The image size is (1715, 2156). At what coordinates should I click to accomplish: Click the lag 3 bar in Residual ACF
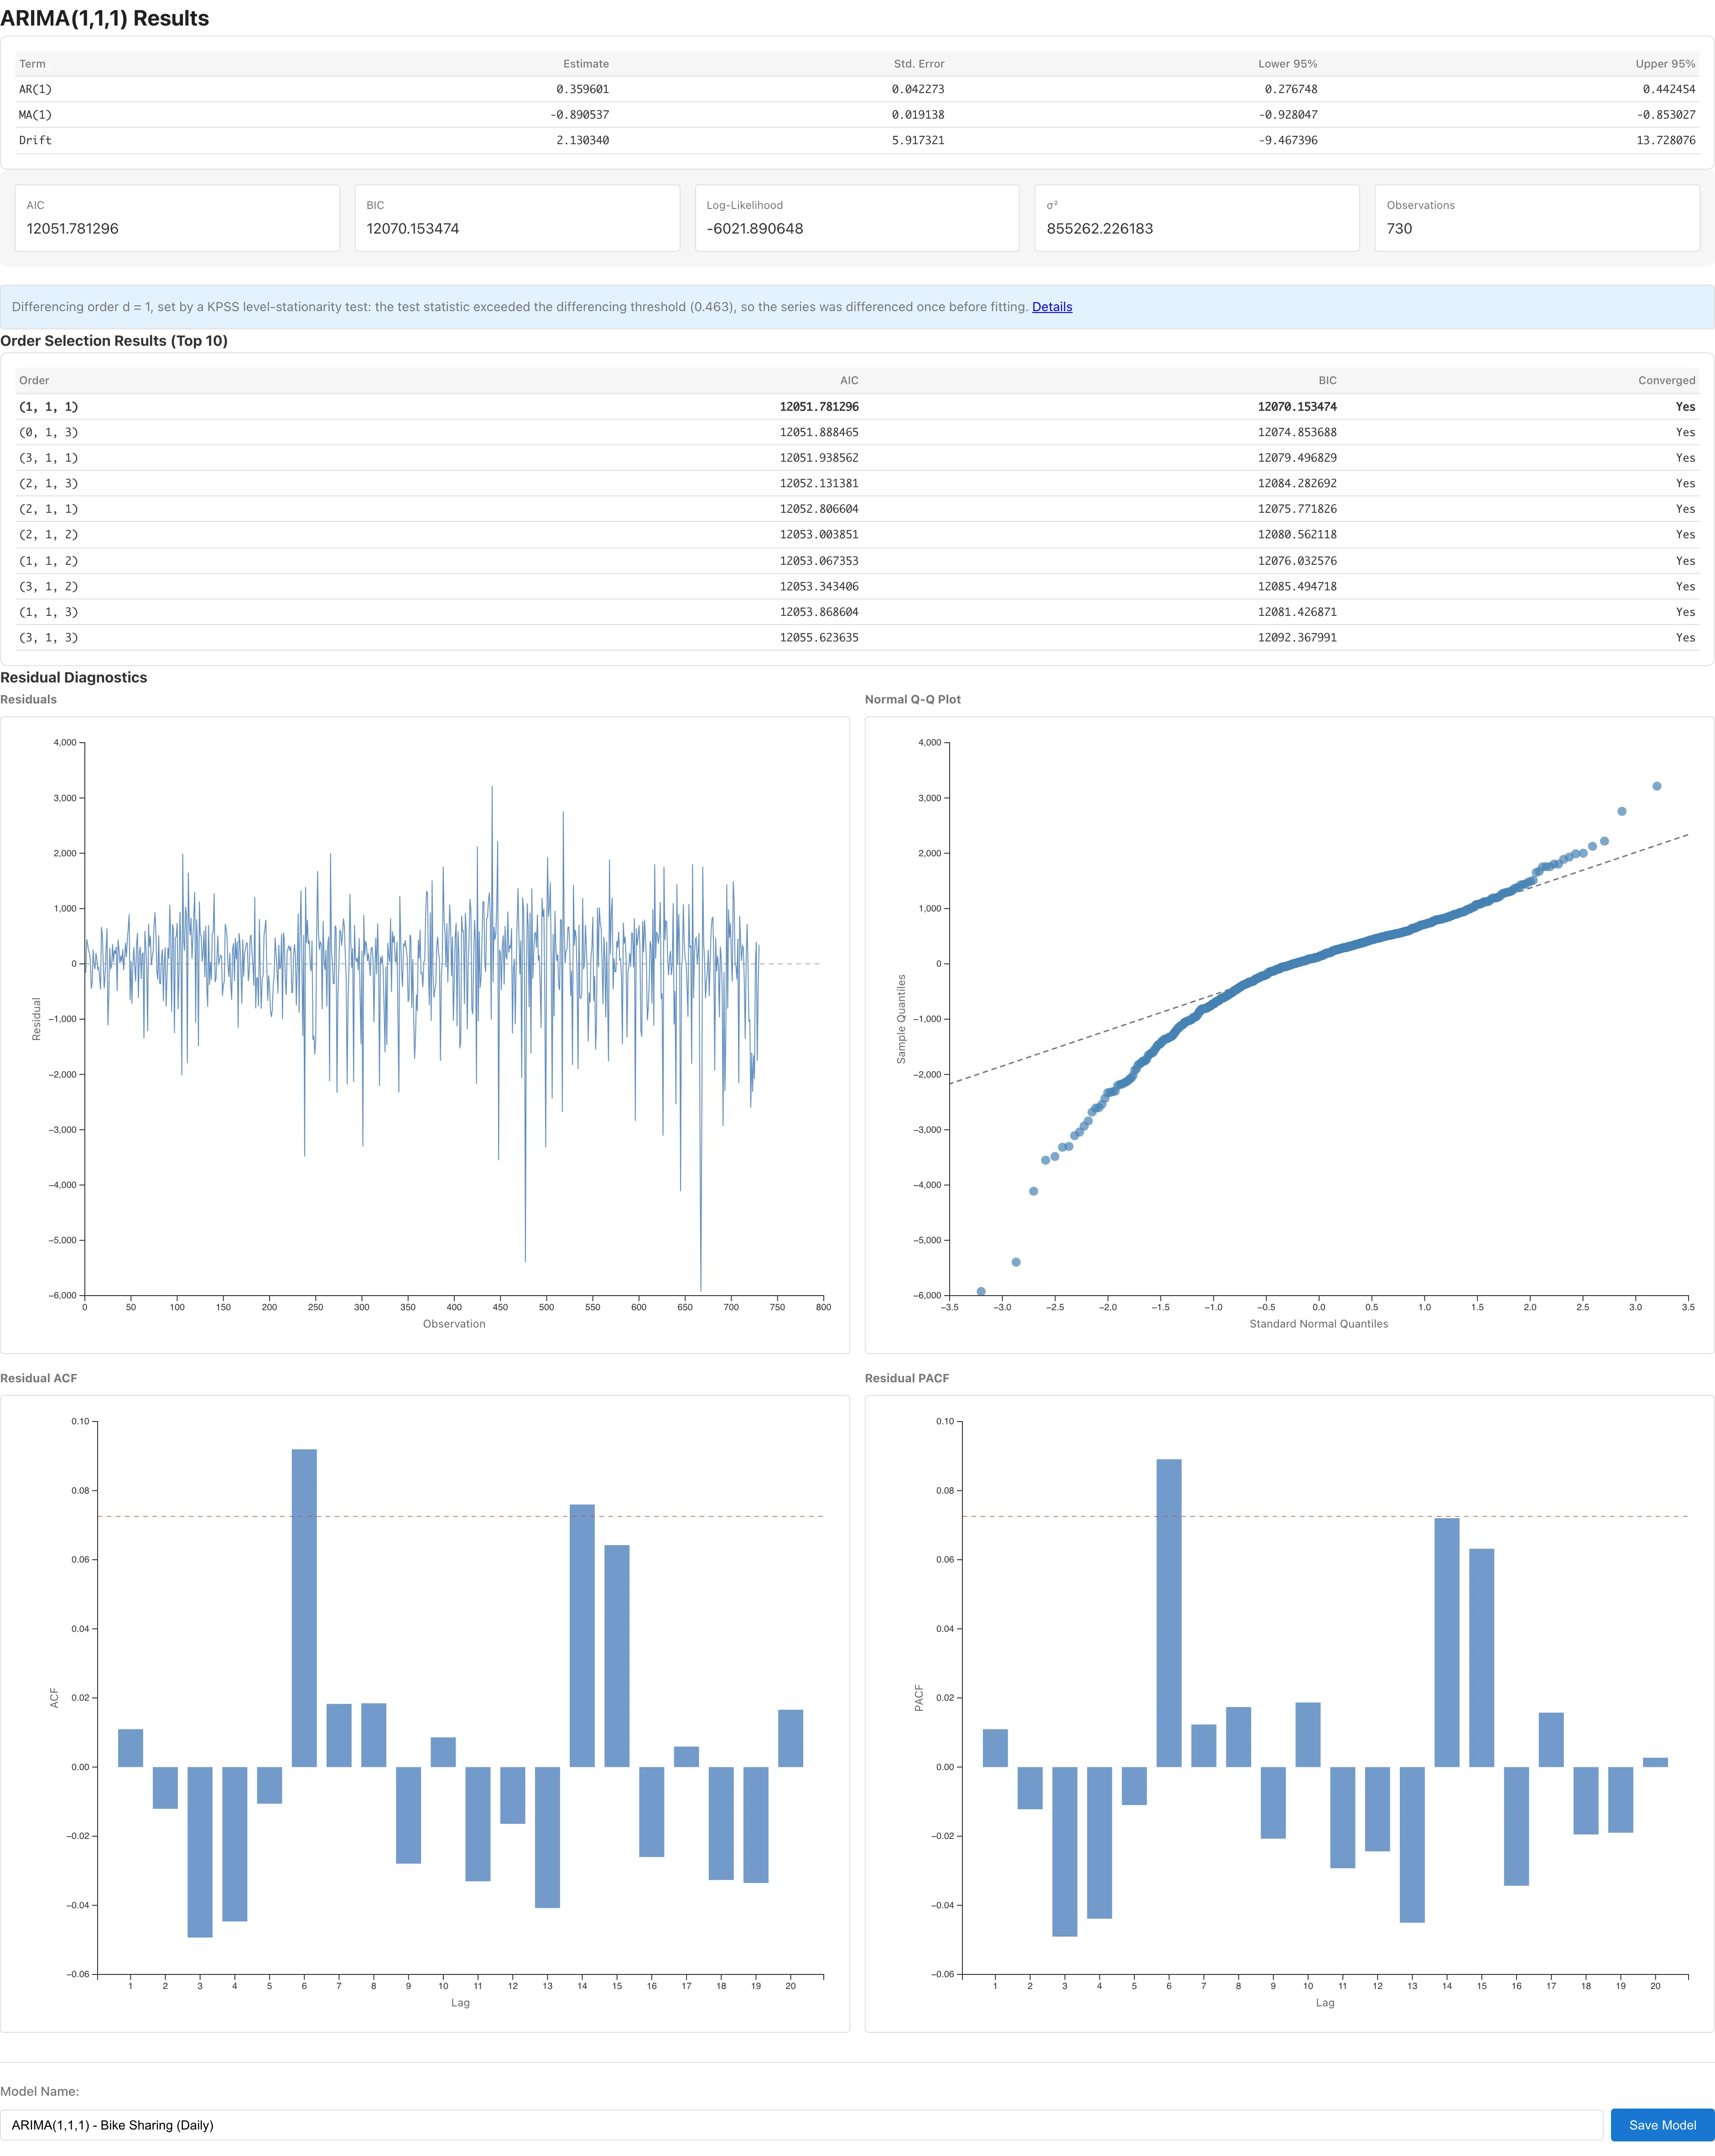click(200, 1852)
